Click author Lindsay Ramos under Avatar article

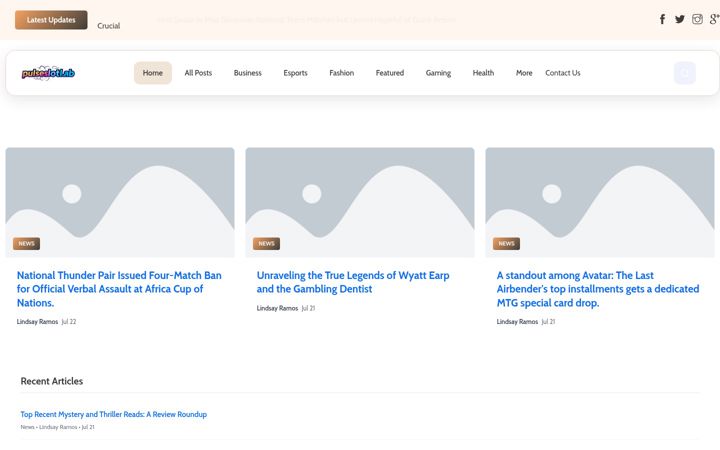pyautogui.click(x=517, y=322)
